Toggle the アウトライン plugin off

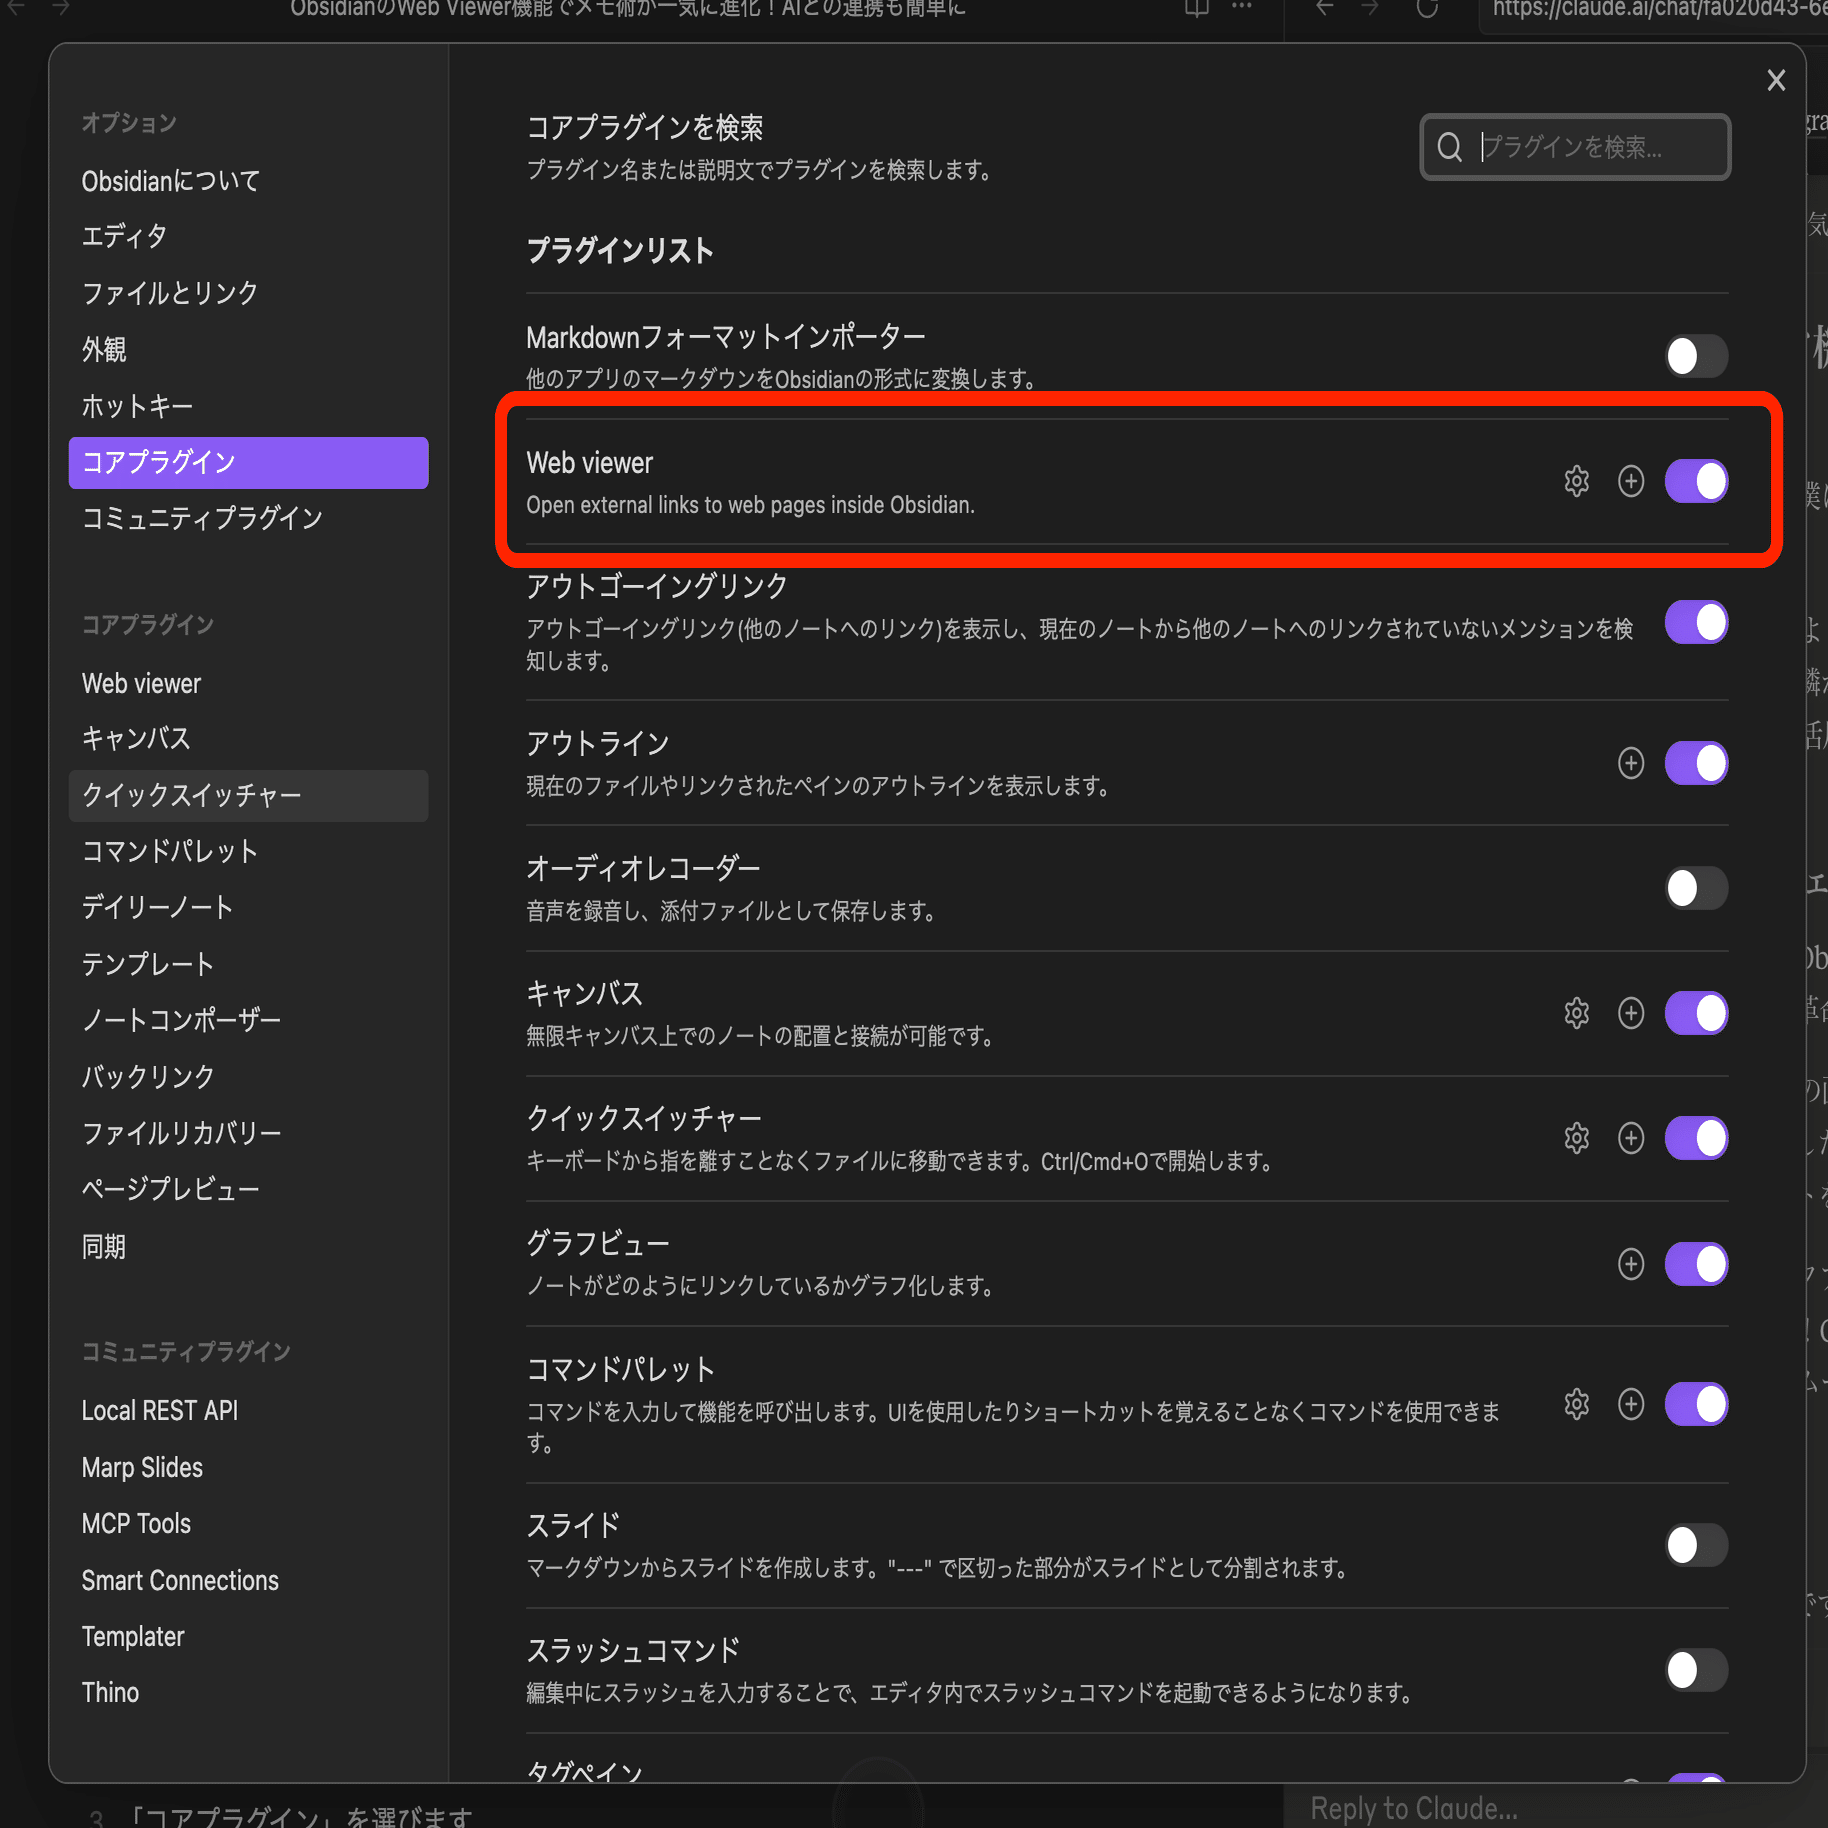coord(1696,763)
